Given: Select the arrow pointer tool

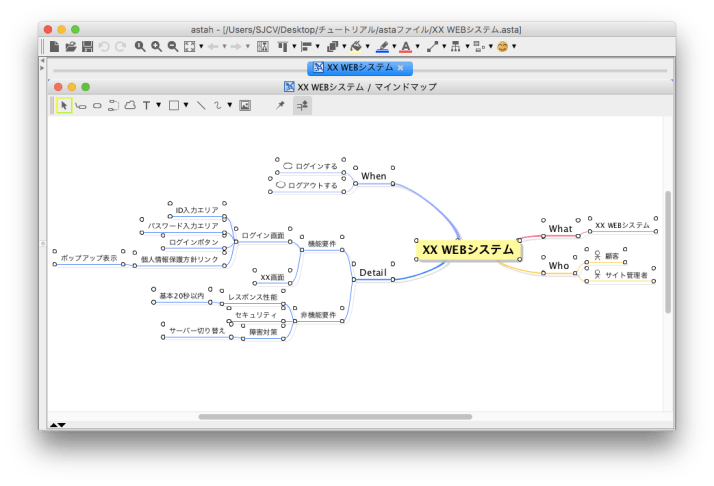Looking at the screenshot, I should coord(64,105).
